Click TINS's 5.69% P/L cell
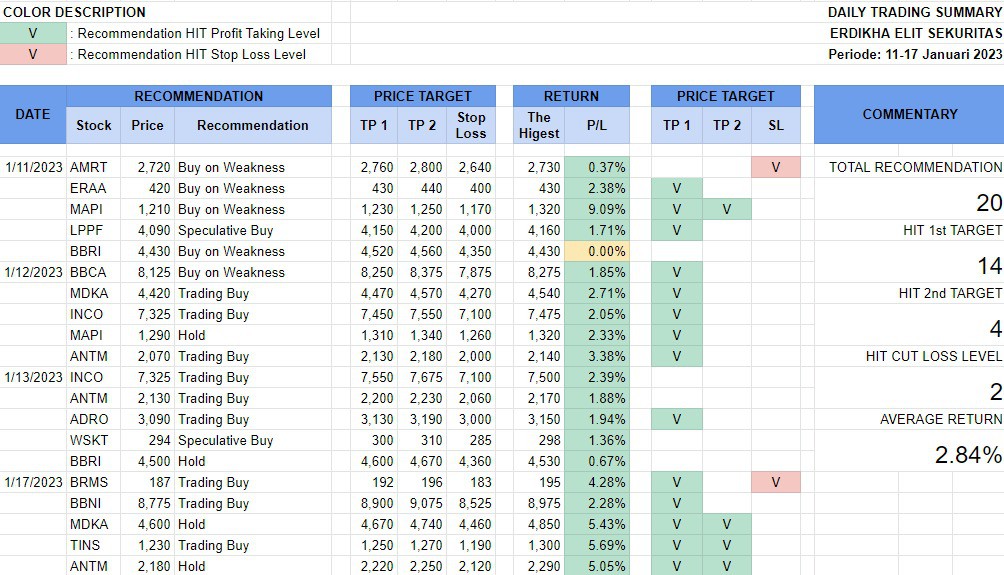The image size is (1004, 575). 597,545
